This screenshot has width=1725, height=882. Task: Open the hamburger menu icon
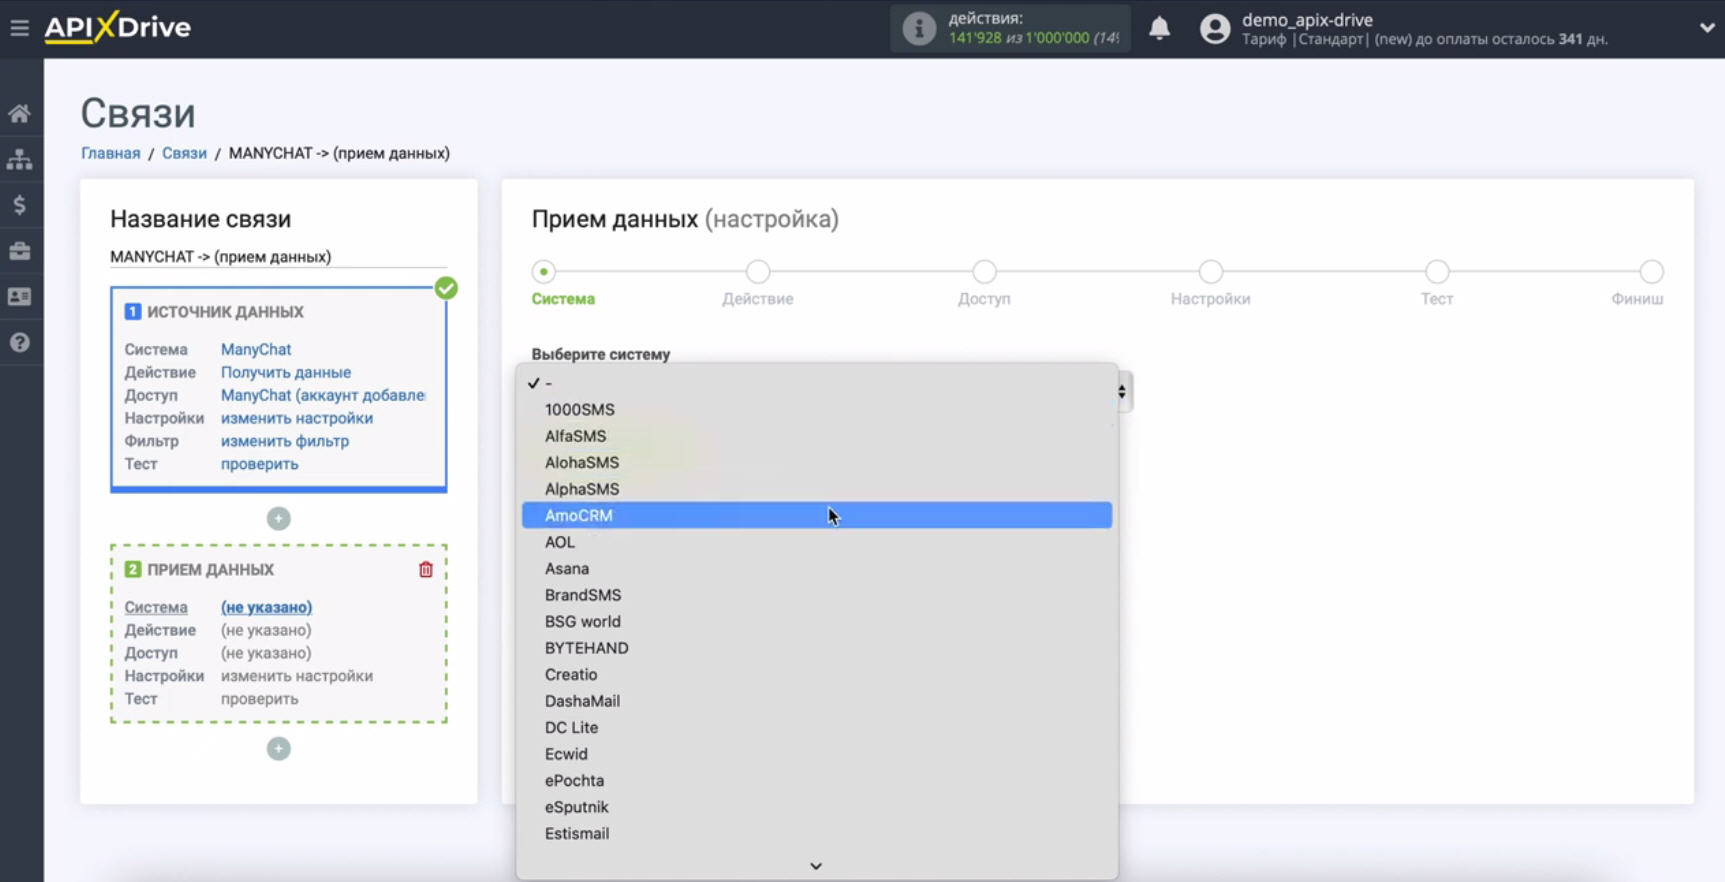pos(19,28)
